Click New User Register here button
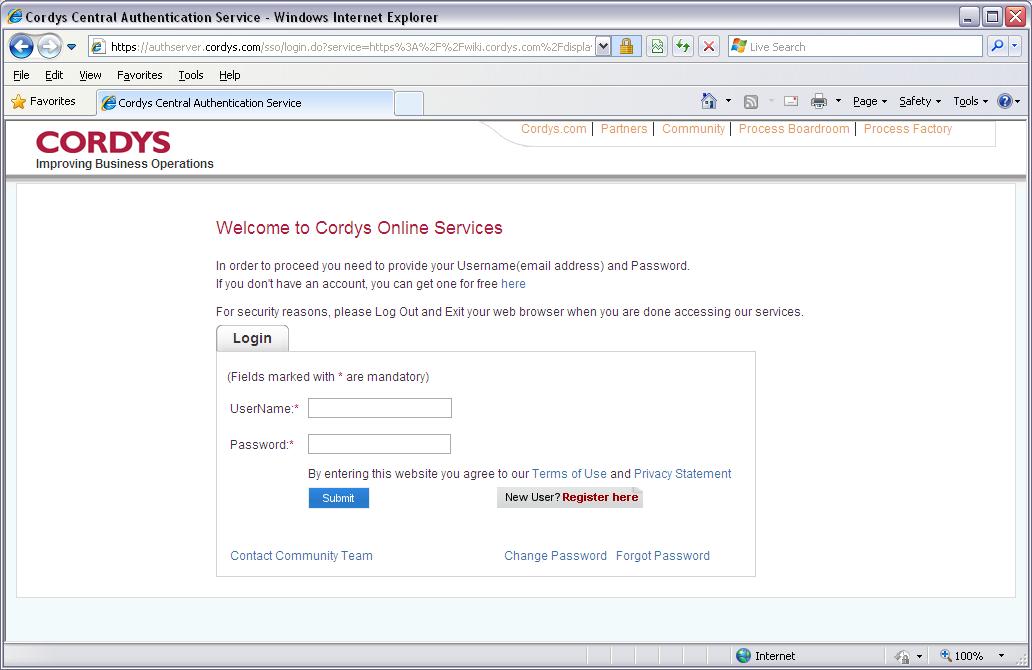 (x=570, y=498)
